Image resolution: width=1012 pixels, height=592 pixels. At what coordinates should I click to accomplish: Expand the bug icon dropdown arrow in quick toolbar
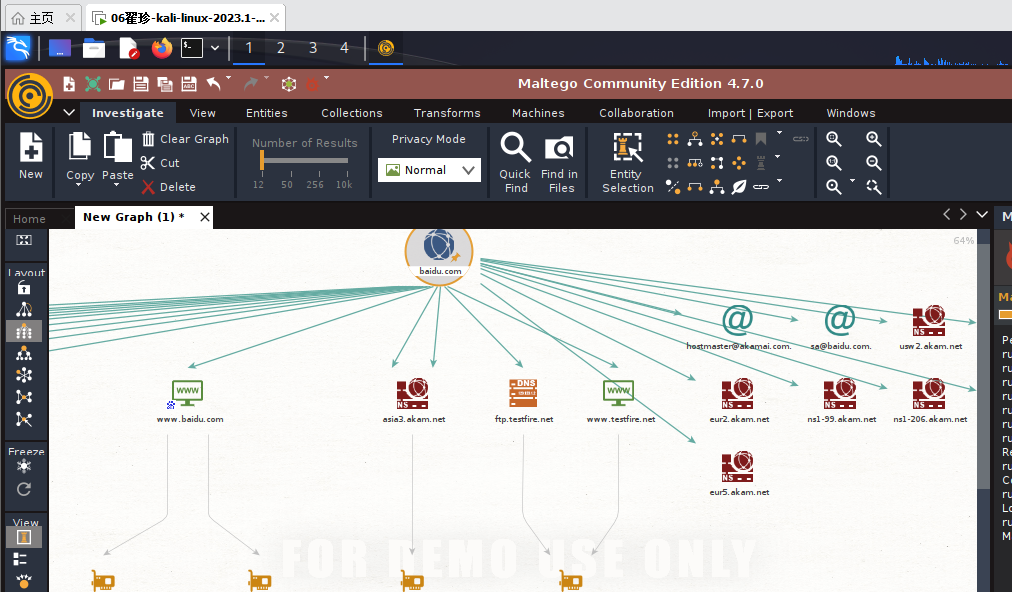pyautogui.click(x=326, y=78)
